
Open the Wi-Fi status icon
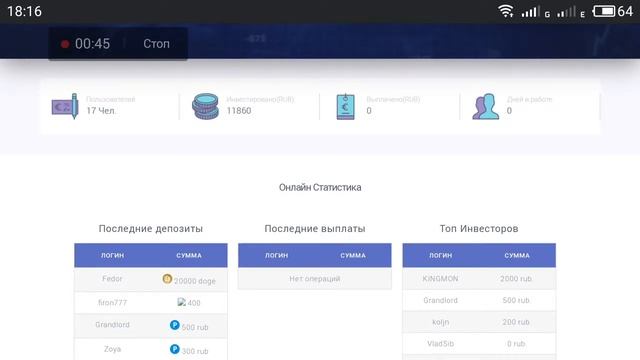(506, 11)
